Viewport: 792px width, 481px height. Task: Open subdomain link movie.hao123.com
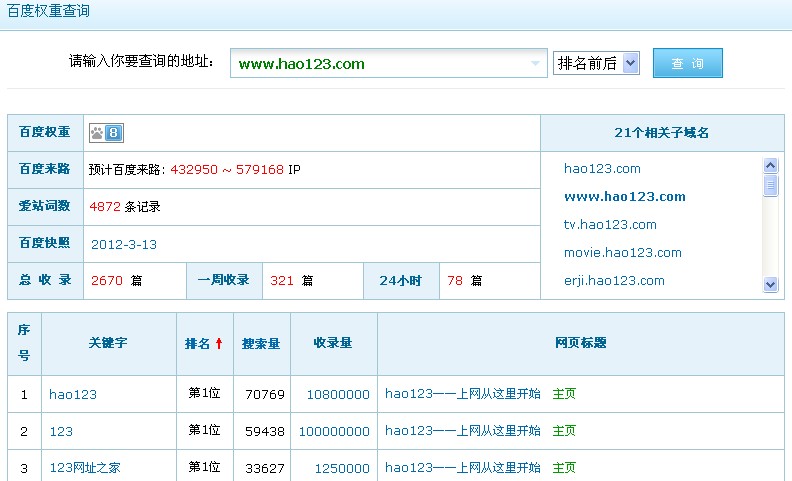tap(623, 253)
